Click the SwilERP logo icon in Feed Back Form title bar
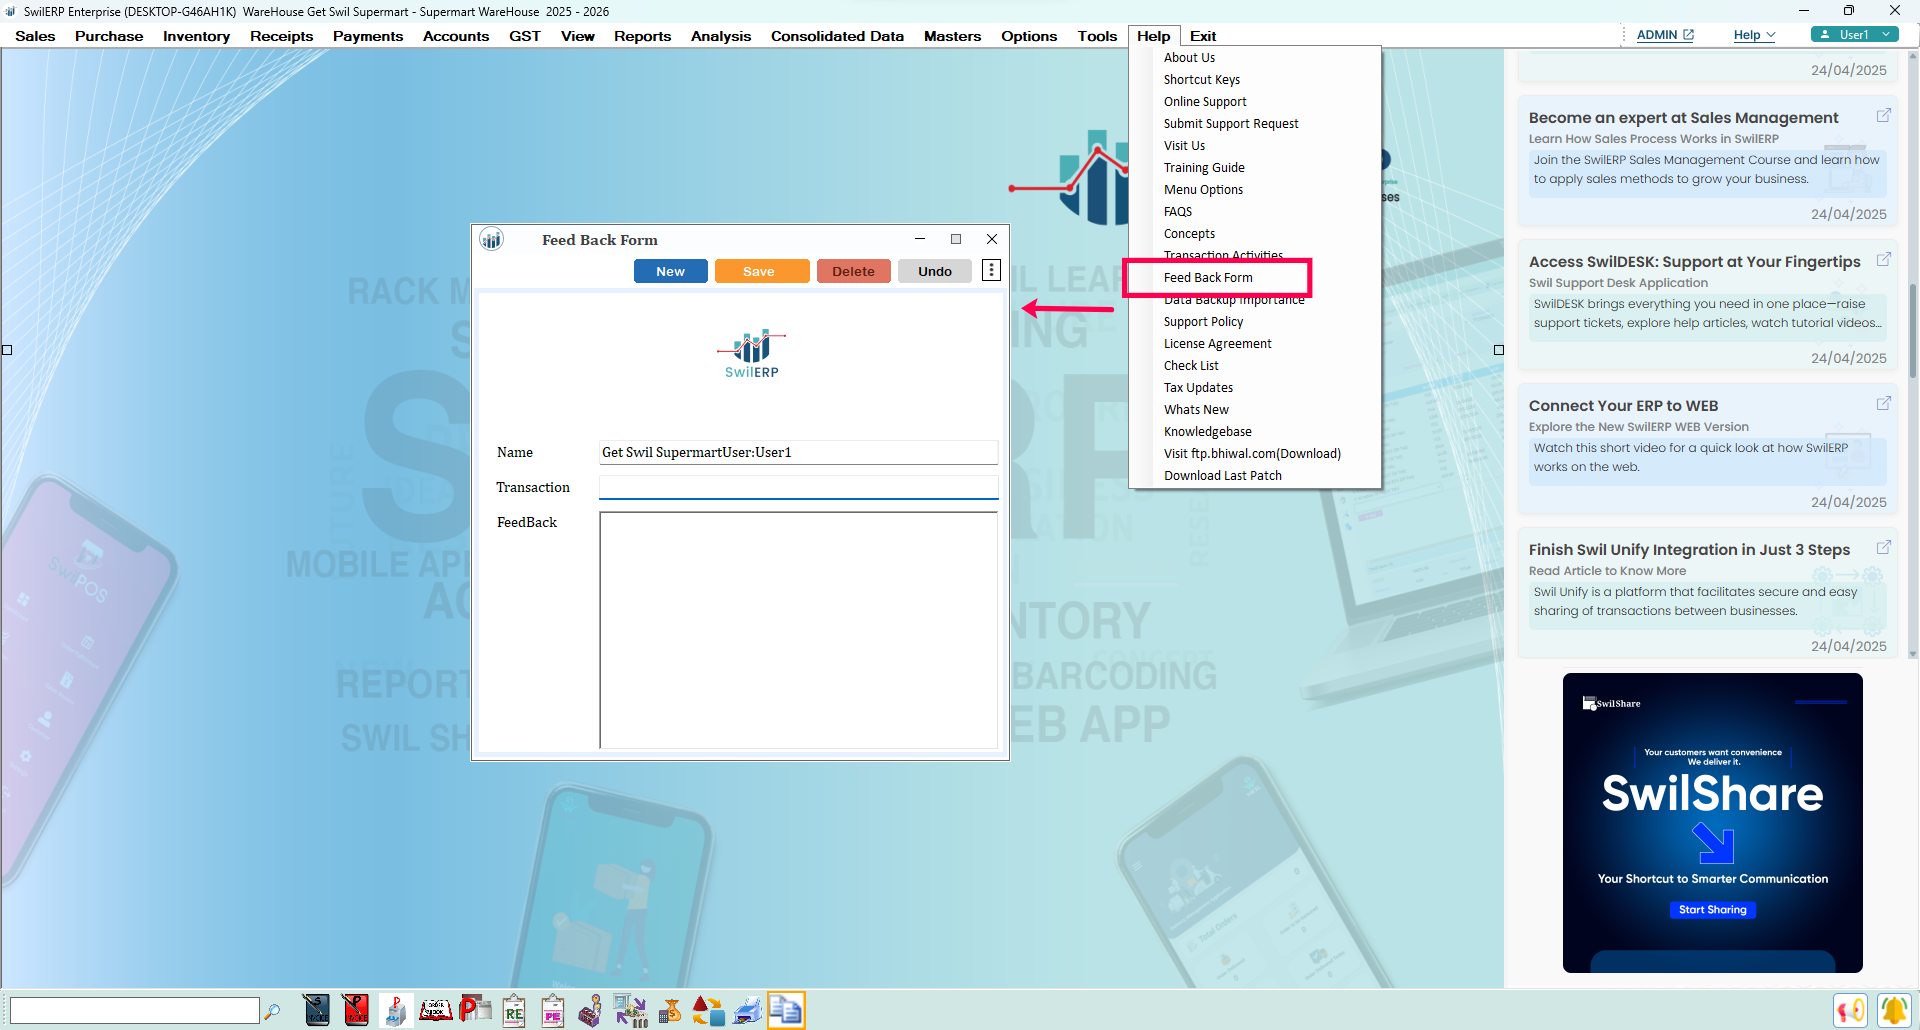1920x1030 pixels. point(491,239)
